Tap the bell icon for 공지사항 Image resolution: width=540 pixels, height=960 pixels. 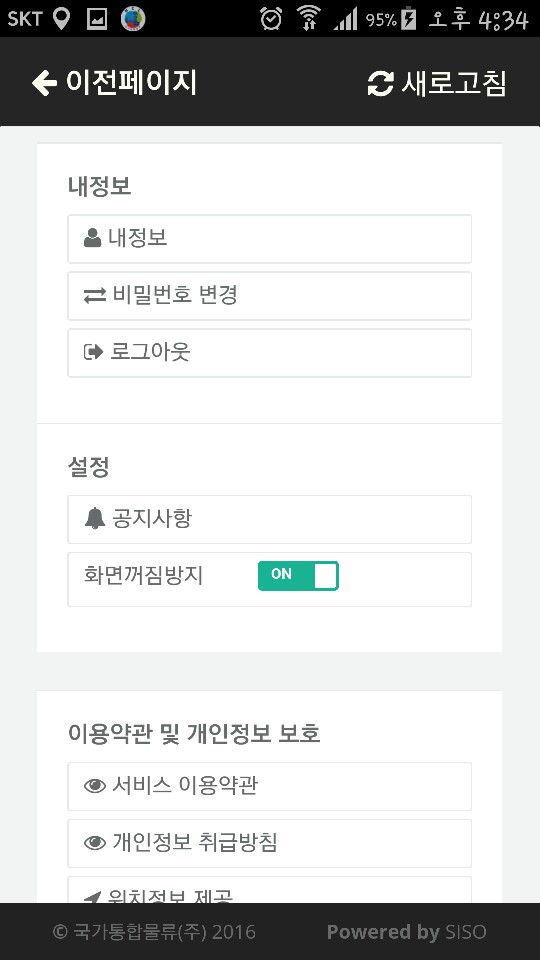coord(95,519)
